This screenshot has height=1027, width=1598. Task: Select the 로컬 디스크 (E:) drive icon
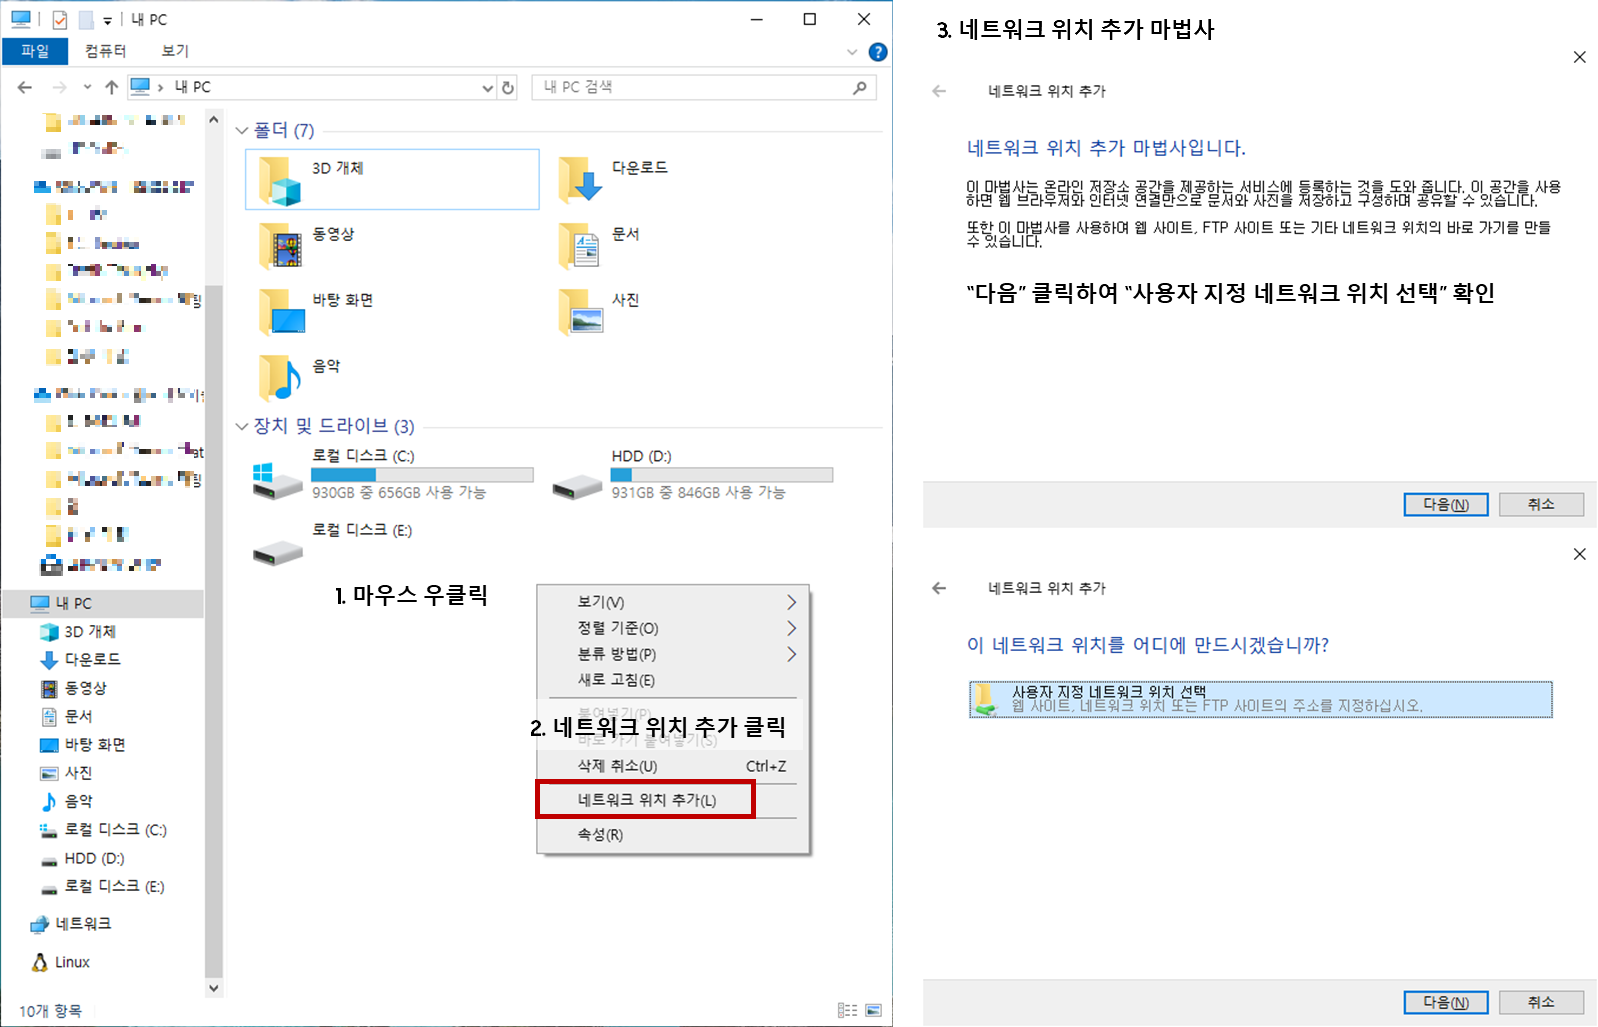[278, 552]
